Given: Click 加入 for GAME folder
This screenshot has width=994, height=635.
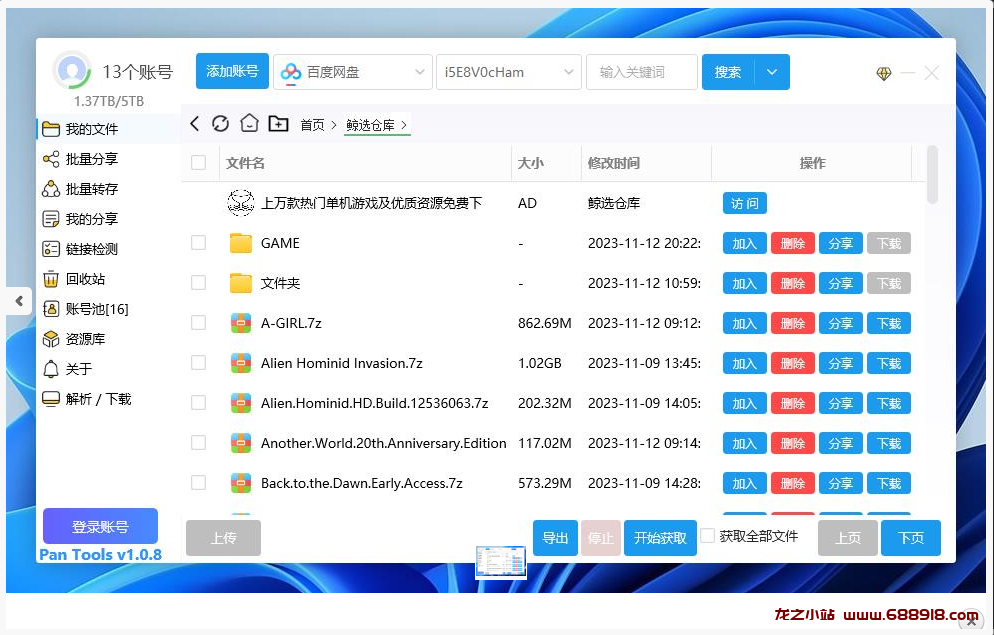Looking at the screenshot, I should pos(745,243).
